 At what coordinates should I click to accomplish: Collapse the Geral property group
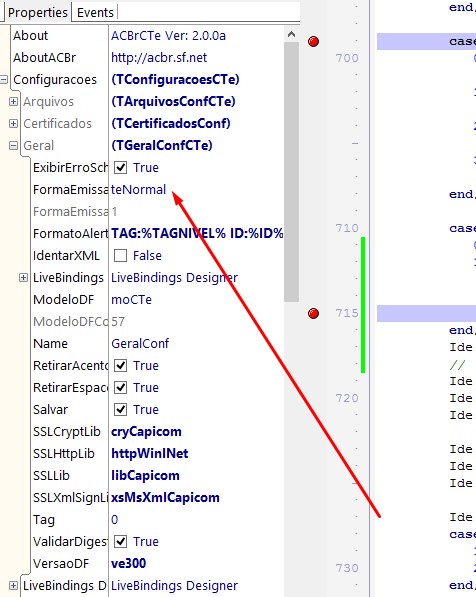[13, 146]
